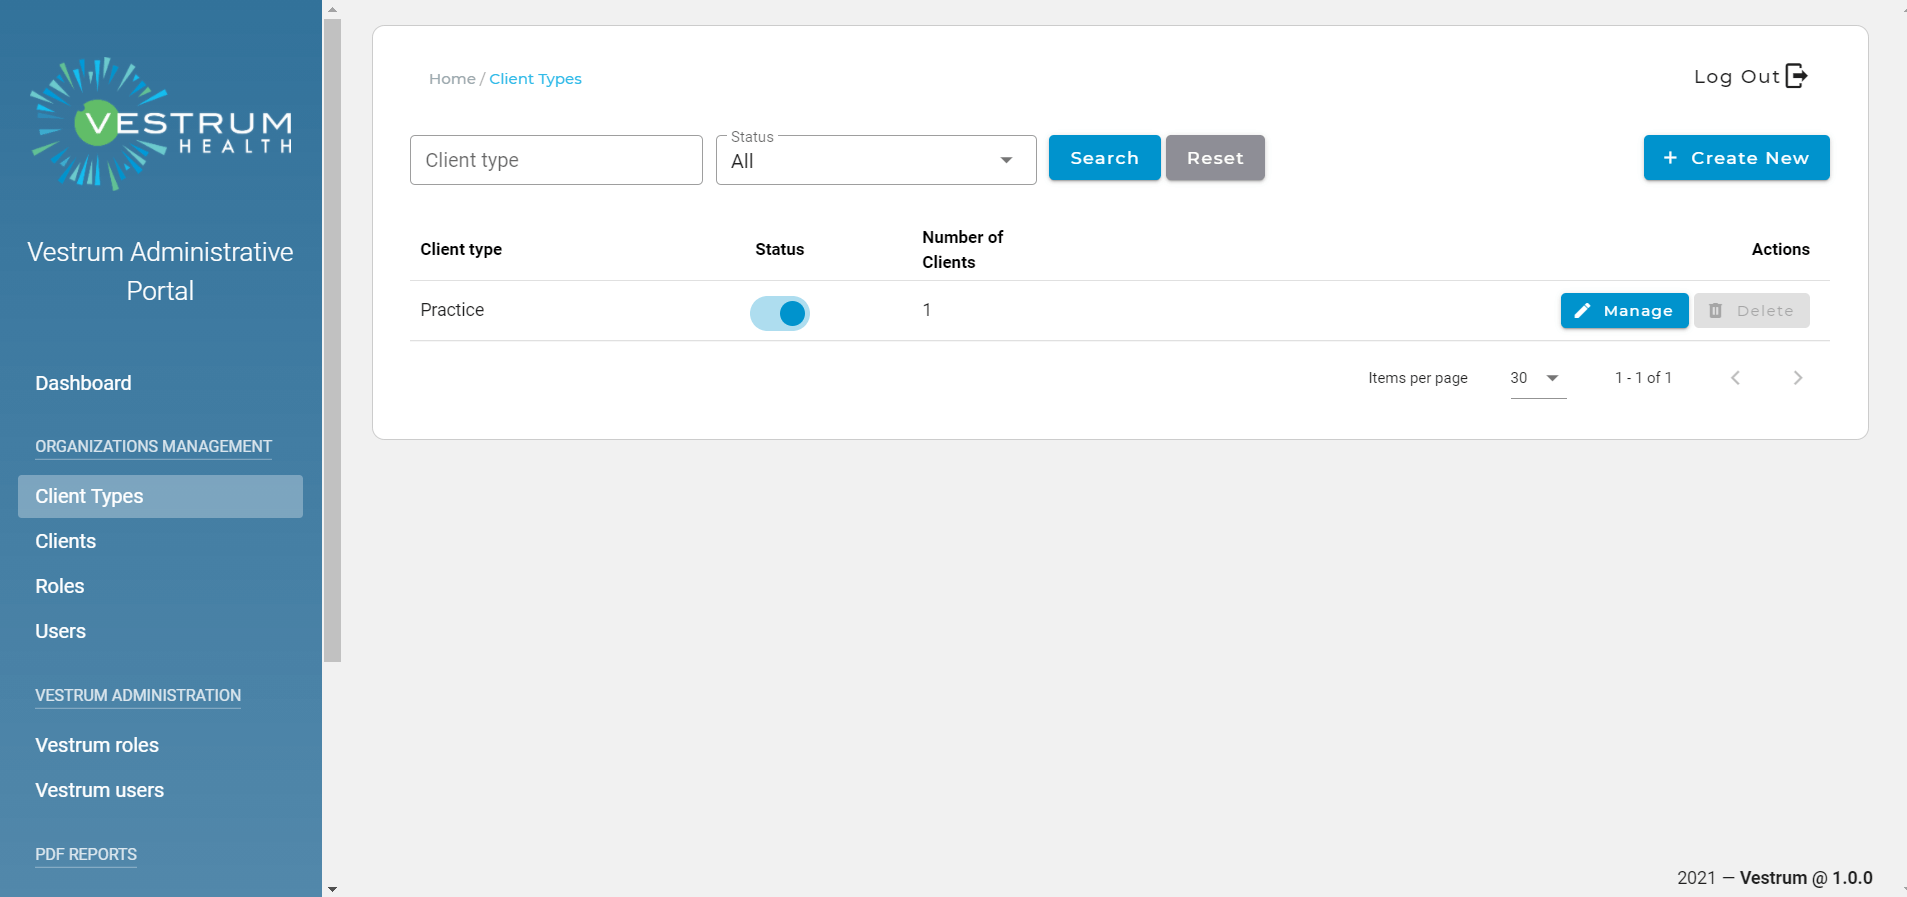Click the Reset button
This screenshot has width=1907, height=897.
[1215, 158]
